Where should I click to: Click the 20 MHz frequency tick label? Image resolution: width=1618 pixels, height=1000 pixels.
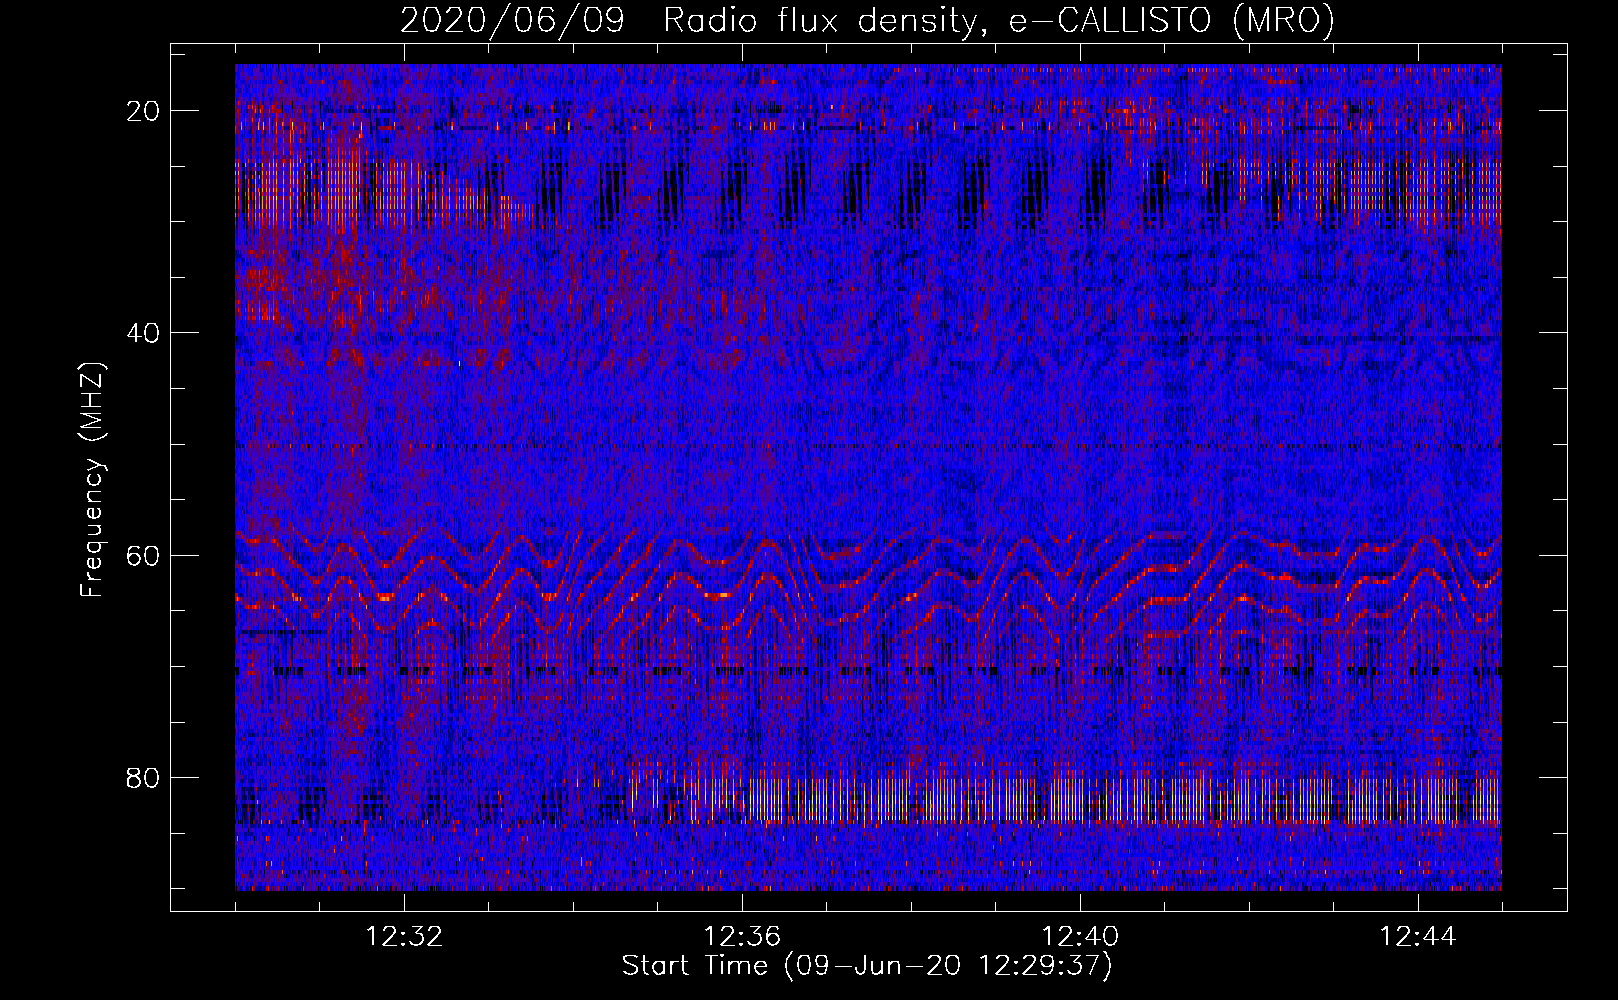click(144, 111)
